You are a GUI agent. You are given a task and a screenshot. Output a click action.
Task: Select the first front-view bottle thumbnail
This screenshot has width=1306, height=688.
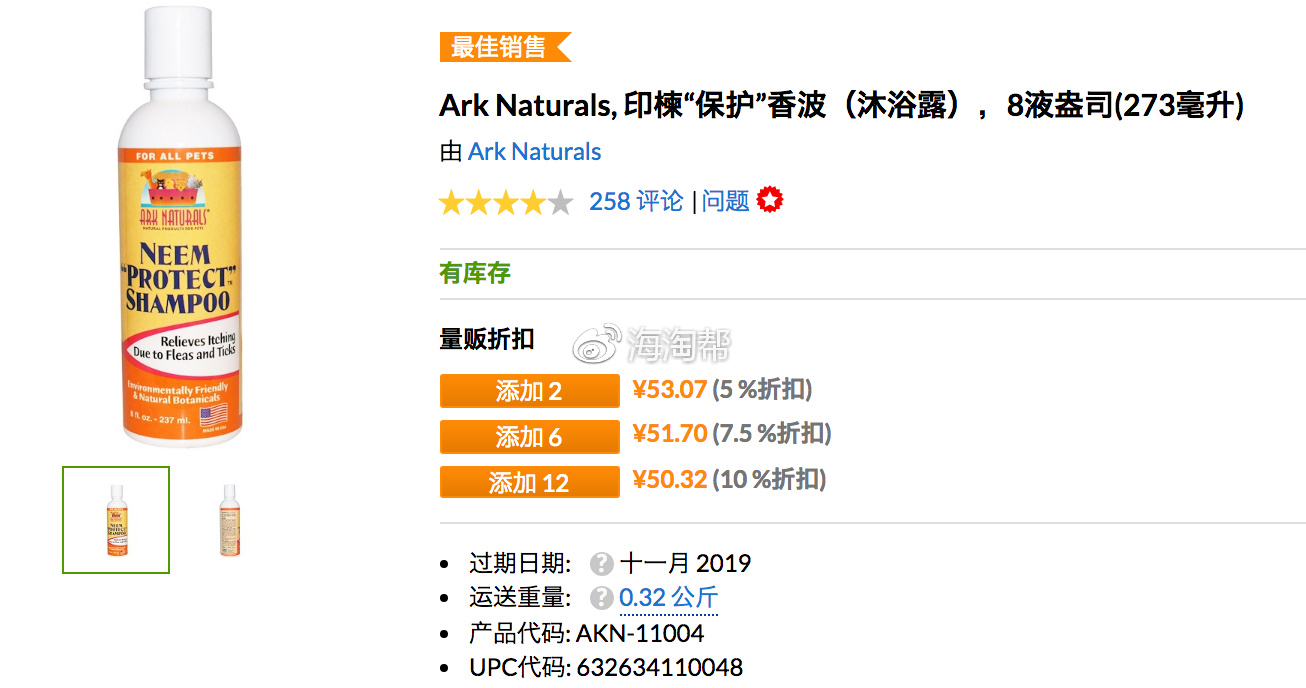click(116, 520)
